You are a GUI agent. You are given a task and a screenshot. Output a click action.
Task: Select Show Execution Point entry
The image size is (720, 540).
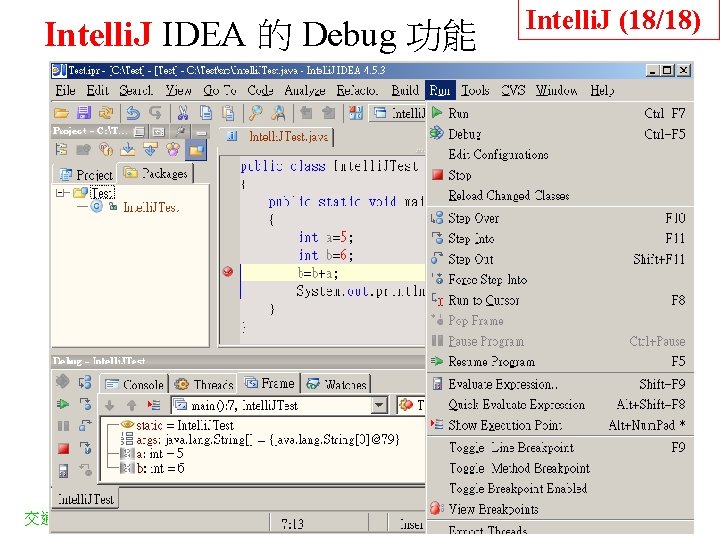click(x=559, y=425)
